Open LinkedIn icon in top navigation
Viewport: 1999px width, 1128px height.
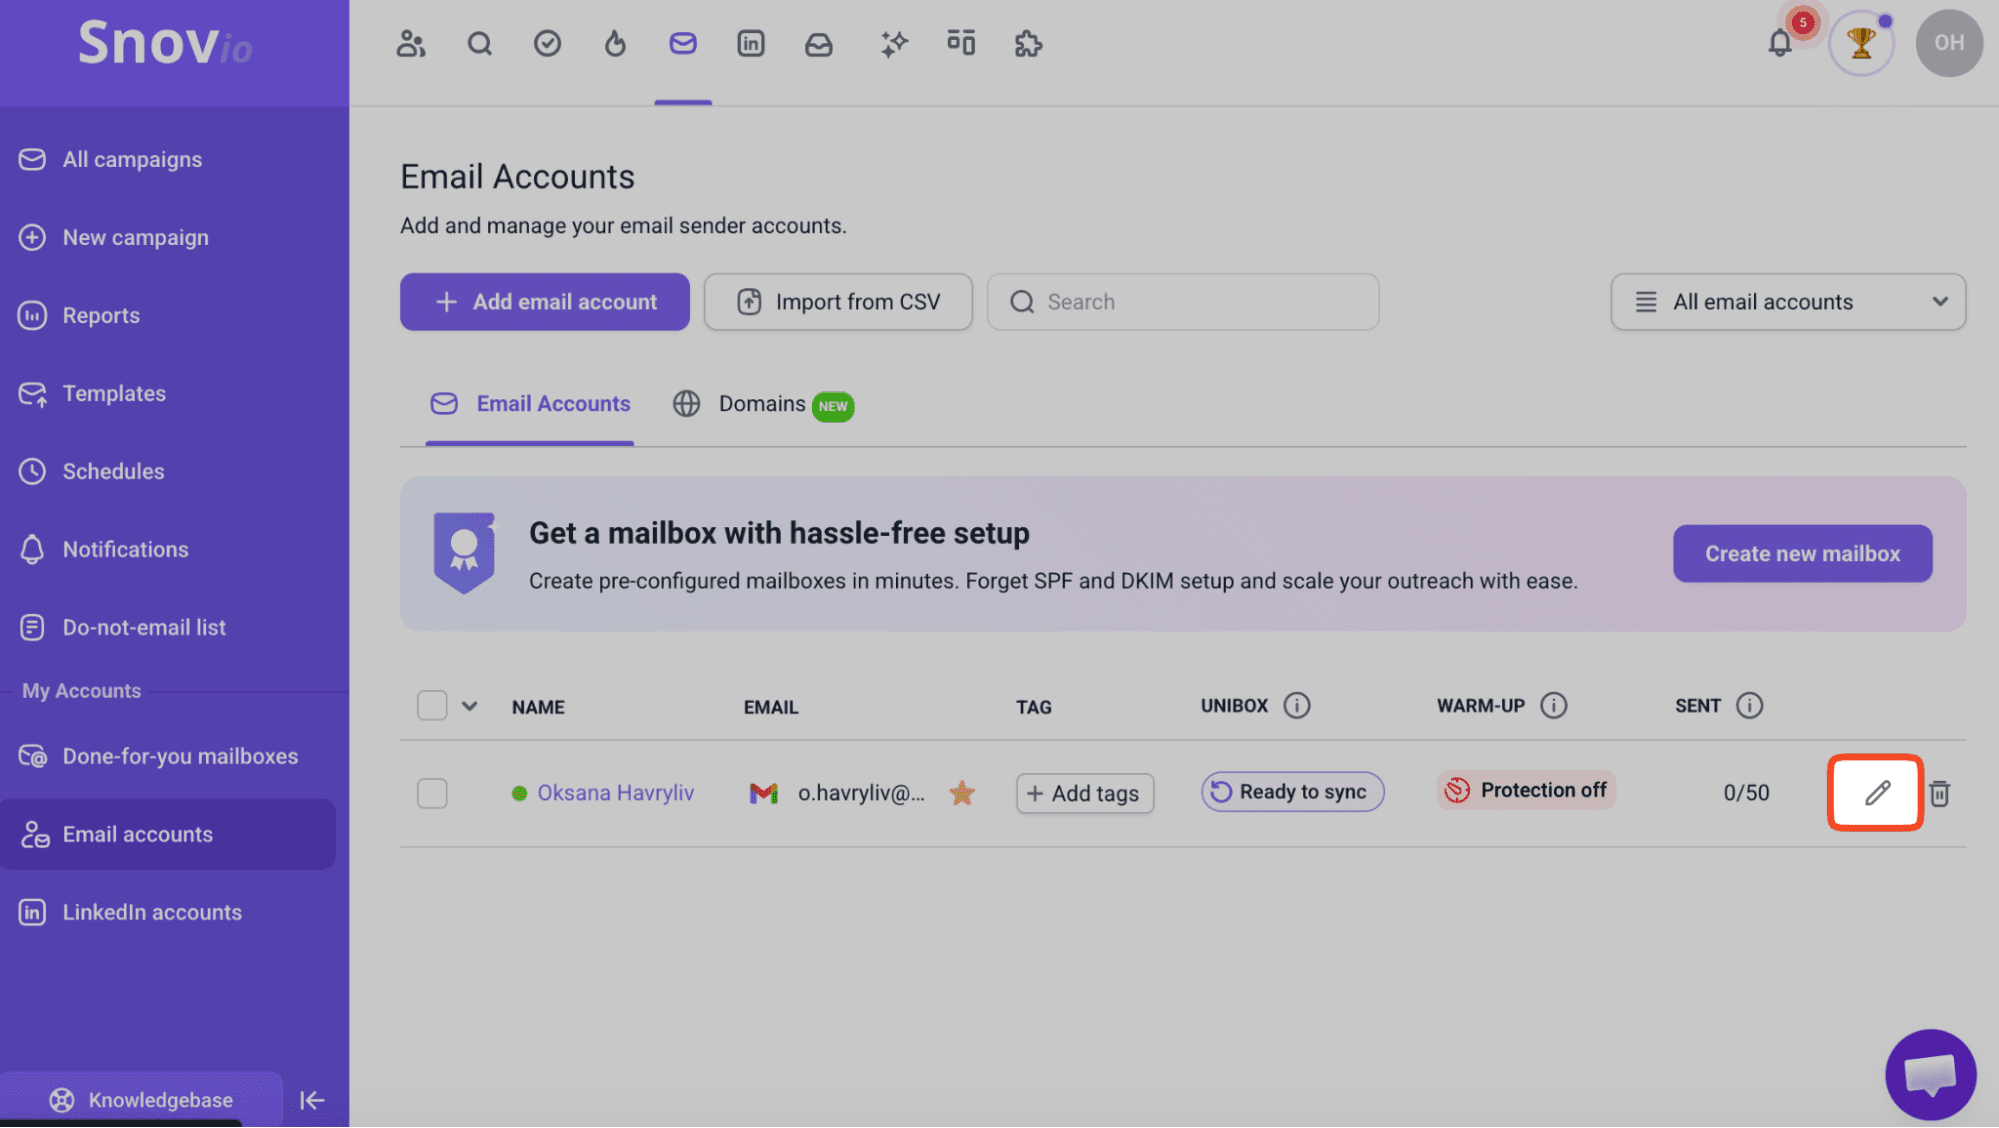(x=750, y=43)
